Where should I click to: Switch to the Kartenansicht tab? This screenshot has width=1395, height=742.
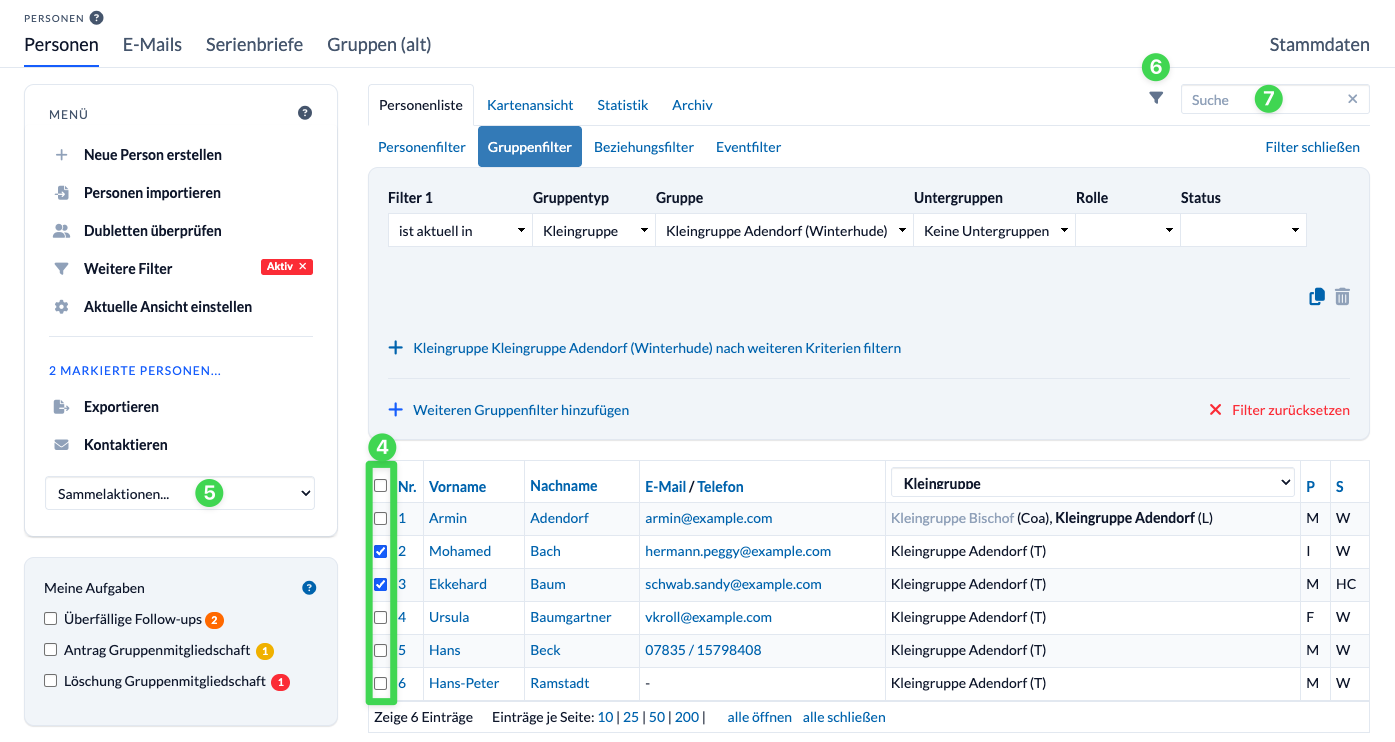tap(530, 104)
